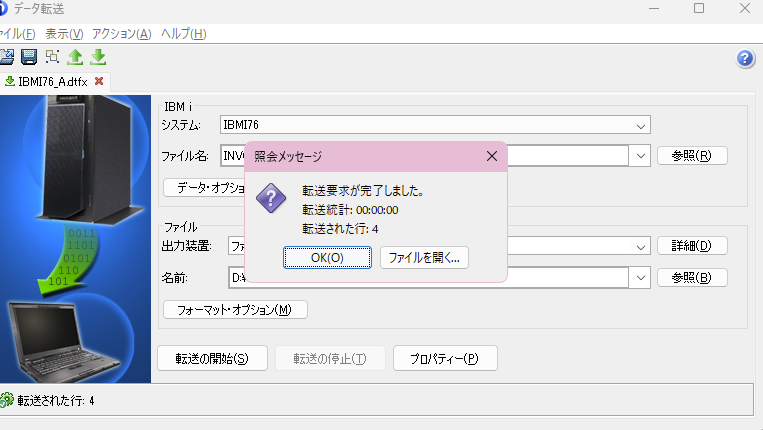Click 参照(B) button beside name field
Screen dimensions: 763x430
point(692,278)
